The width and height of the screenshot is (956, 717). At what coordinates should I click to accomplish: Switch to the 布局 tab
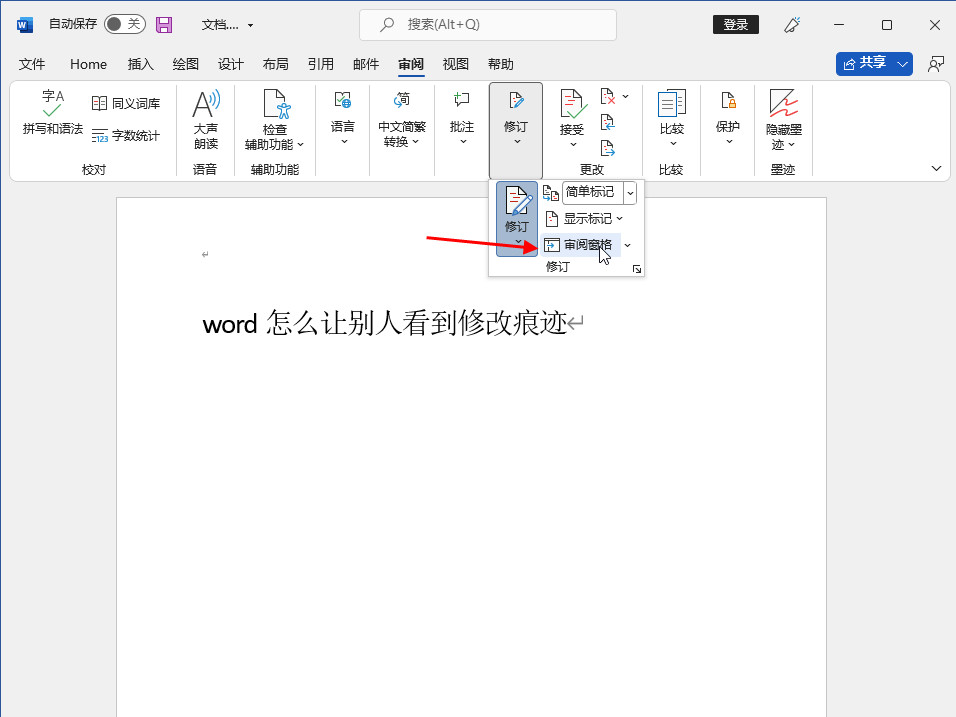[x=276, y=64]
